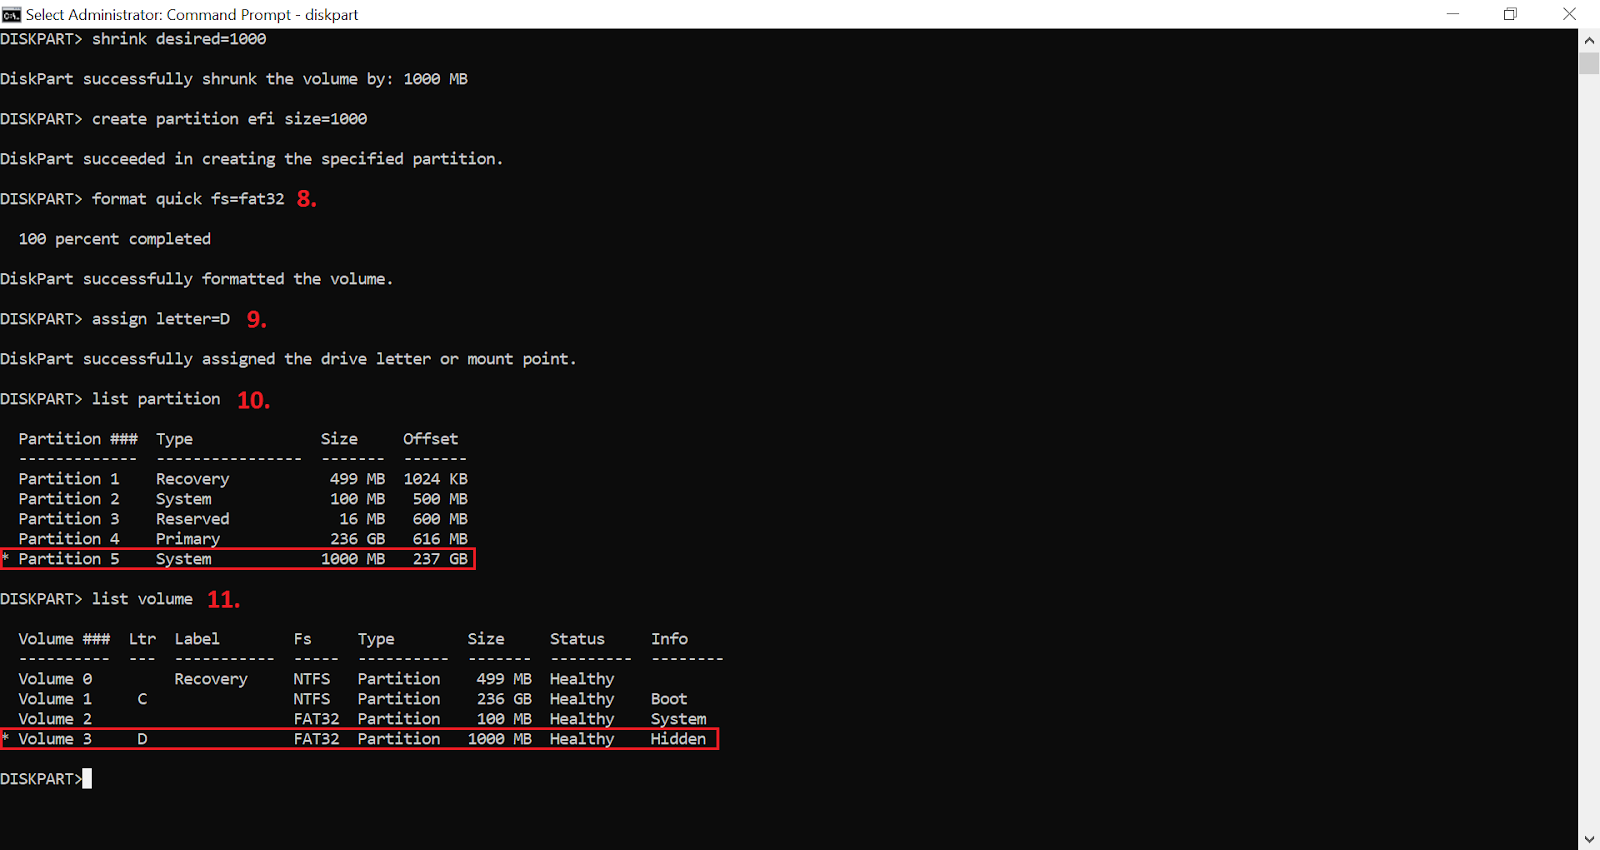
Task: Click the vertical scrollbar thumb
Action: [x=1589, y=63]
